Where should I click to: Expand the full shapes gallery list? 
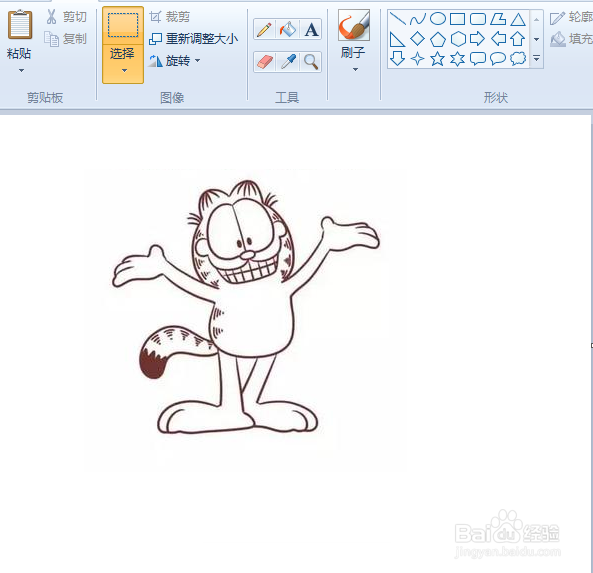coord(536,58)
